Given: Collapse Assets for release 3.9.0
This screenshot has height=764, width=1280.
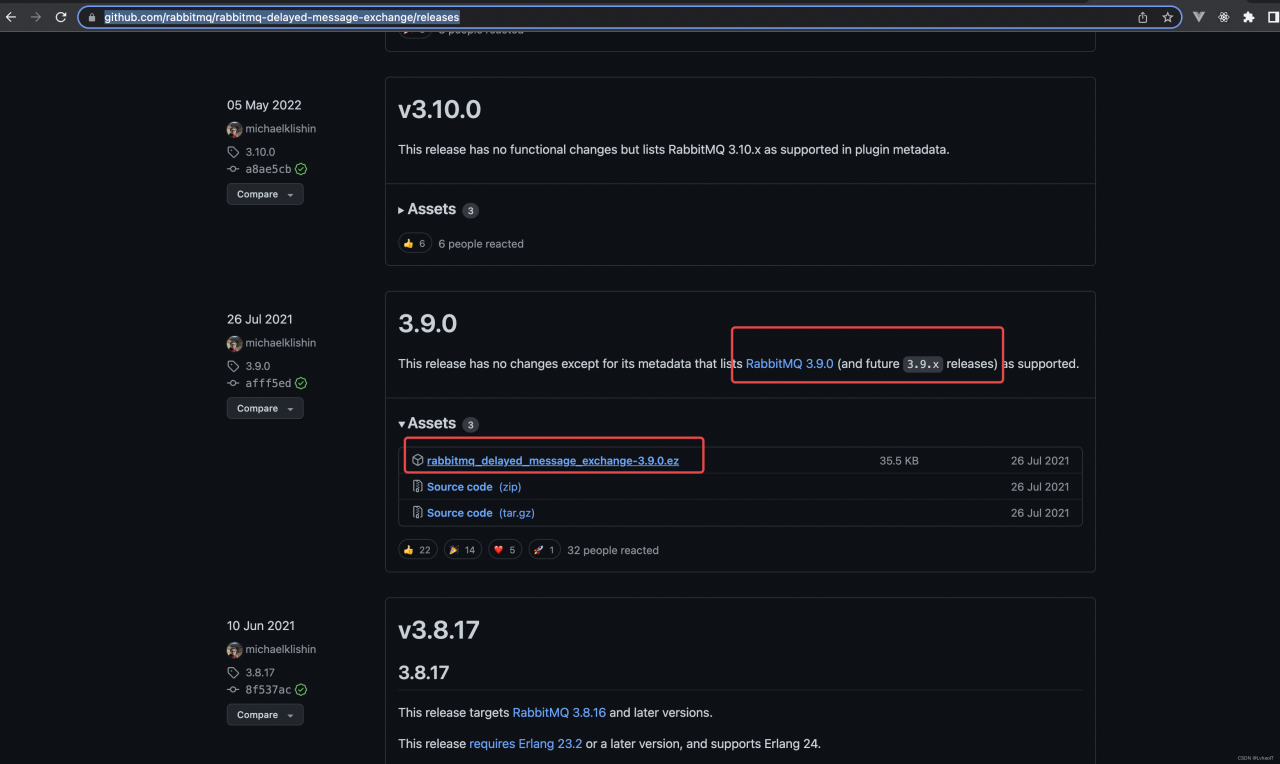Looking at the screenshot, I should click(438, 424).
